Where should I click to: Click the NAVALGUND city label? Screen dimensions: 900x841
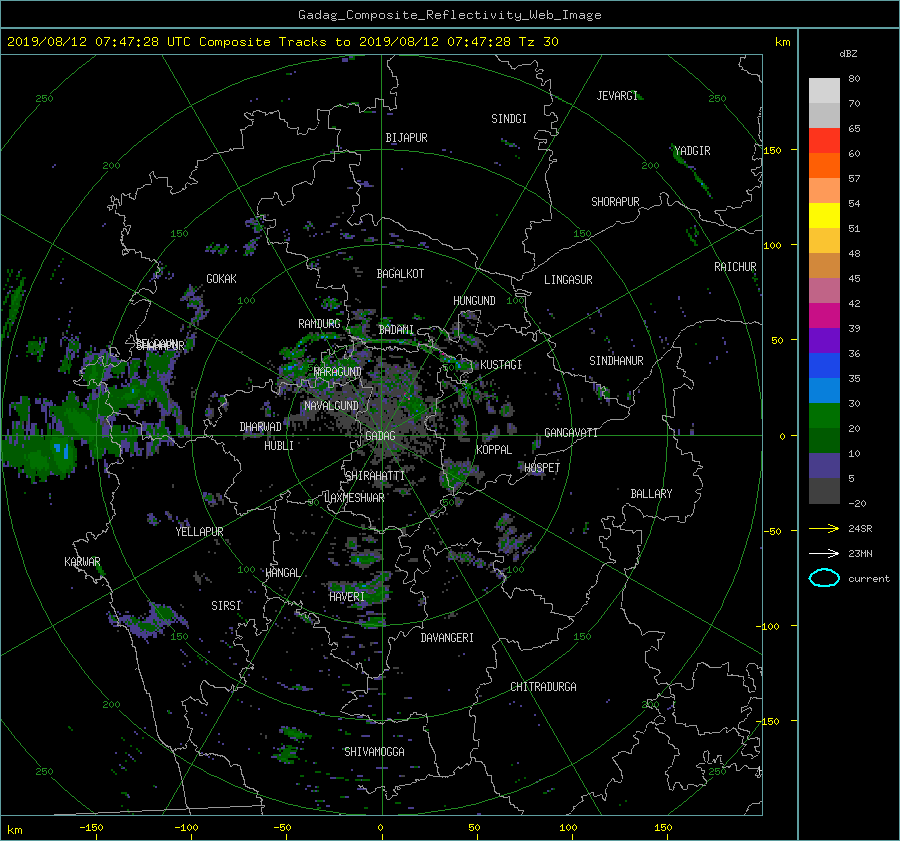[331, 406]
